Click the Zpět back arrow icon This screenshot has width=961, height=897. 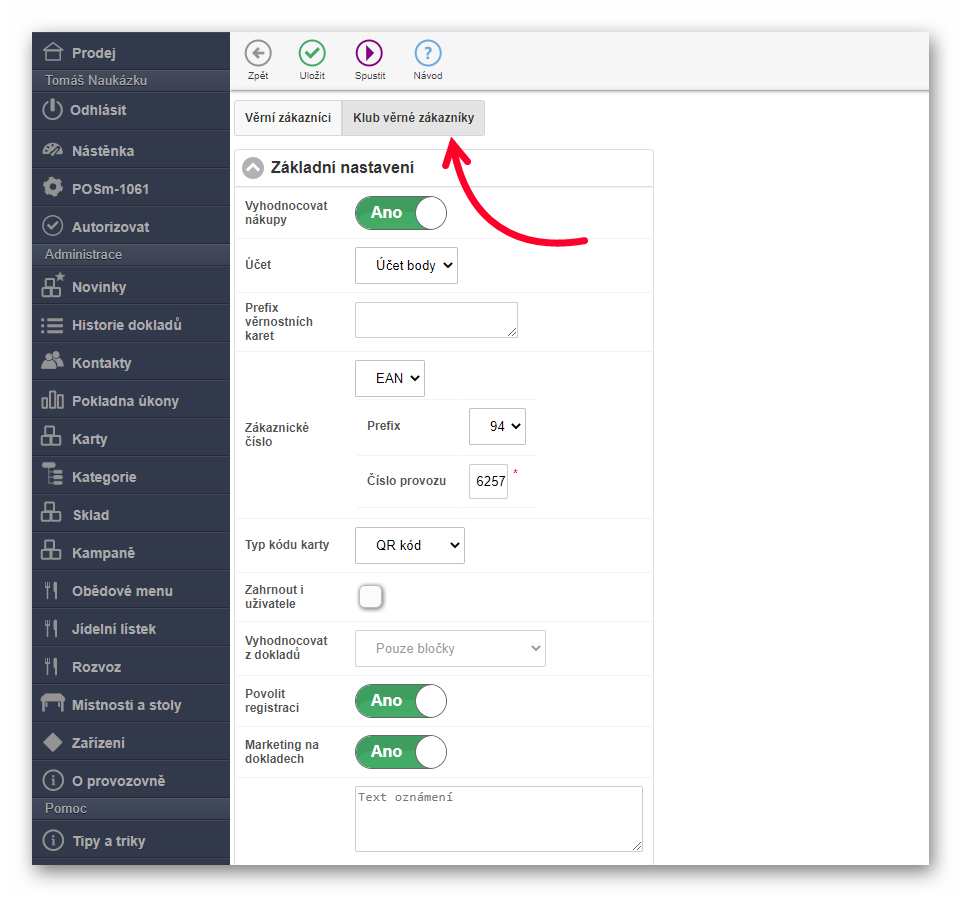(x=257, y=53)
